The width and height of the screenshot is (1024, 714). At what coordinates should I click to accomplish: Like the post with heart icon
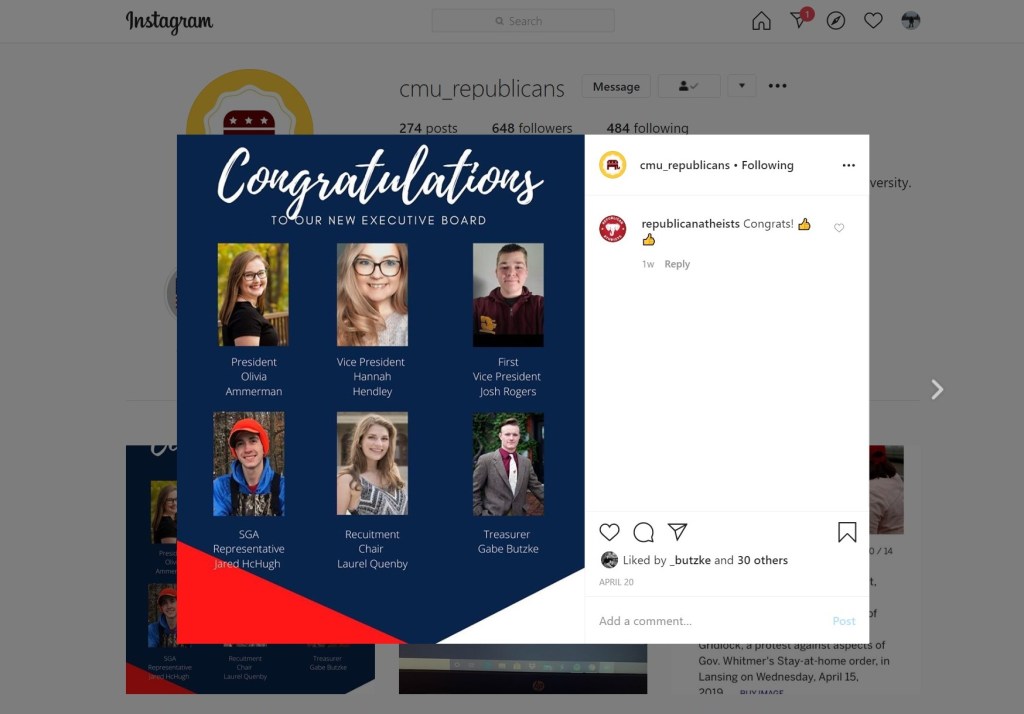(x=609, y=532)
